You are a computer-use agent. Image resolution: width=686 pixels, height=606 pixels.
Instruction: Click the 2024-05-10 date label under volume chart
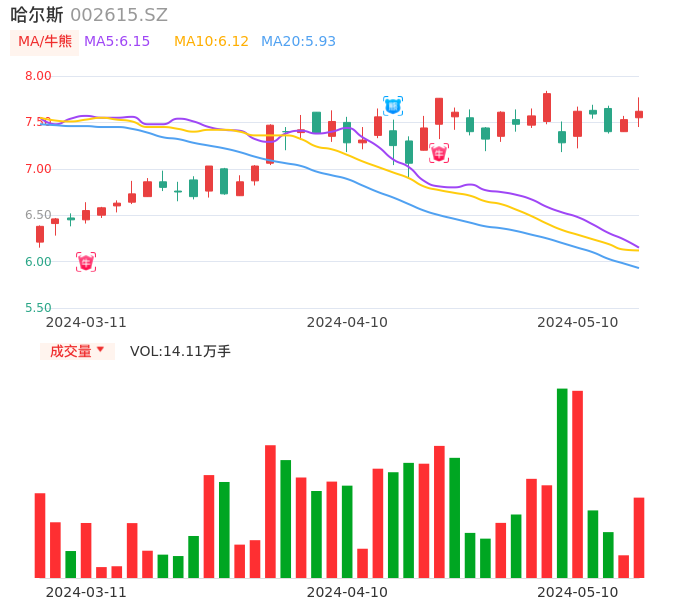(578, 592)
